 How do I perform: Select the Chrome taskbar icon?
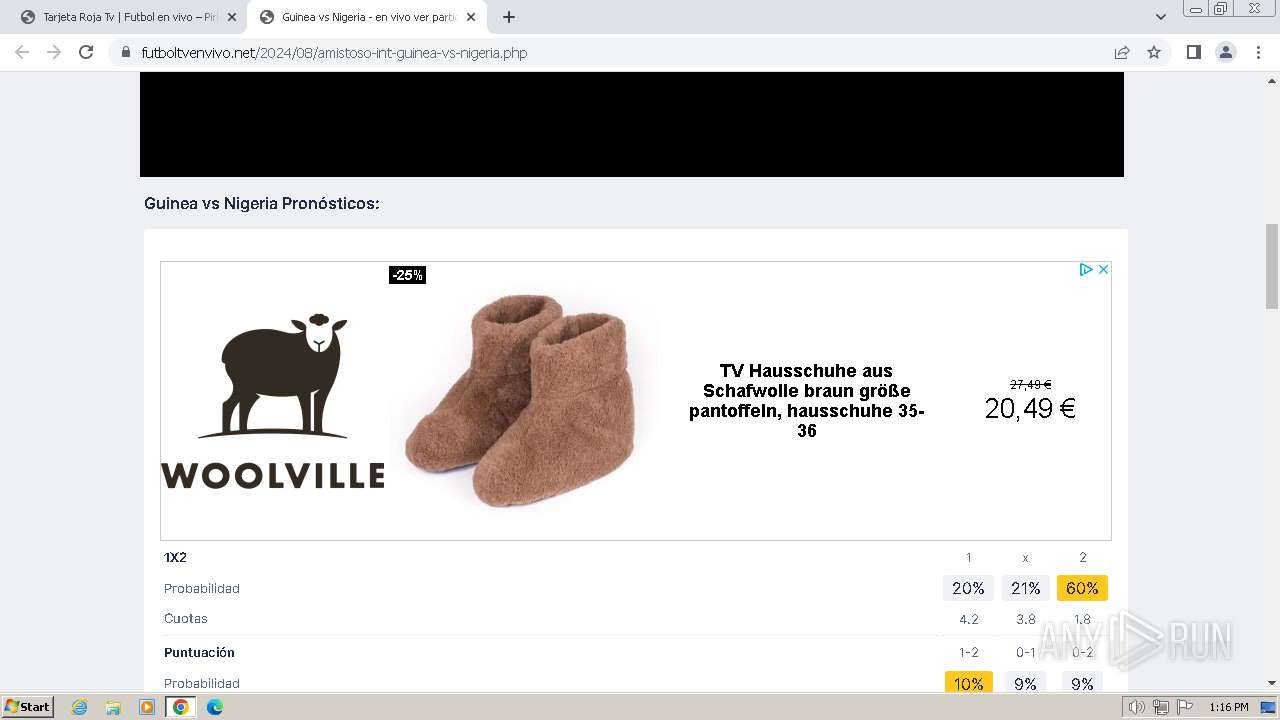click(x=180, y=707)
